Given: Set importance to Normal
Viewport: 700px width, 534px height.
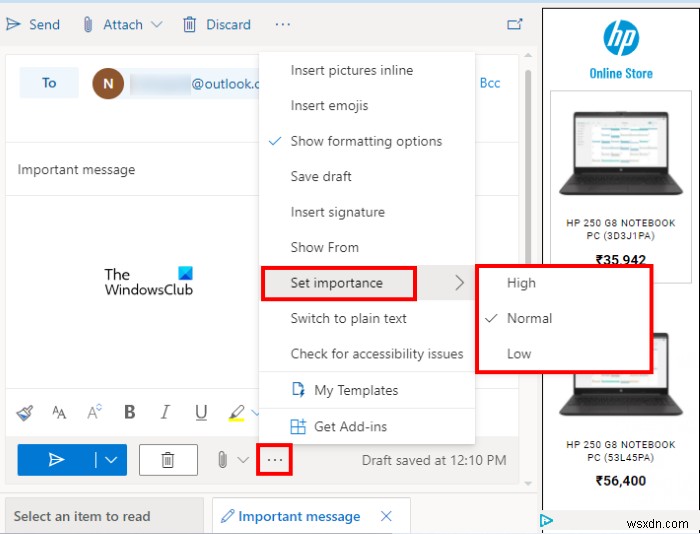Looking at the screenshot, I should point(564,318).
